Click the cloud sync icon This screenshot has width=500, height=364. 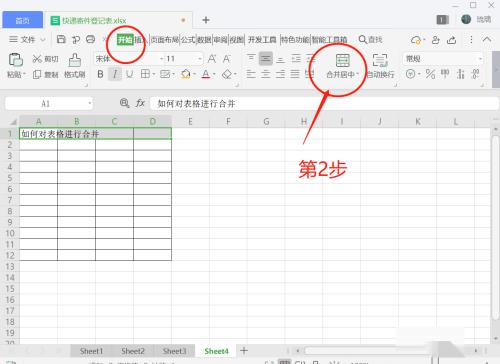(x=416, y=40)
